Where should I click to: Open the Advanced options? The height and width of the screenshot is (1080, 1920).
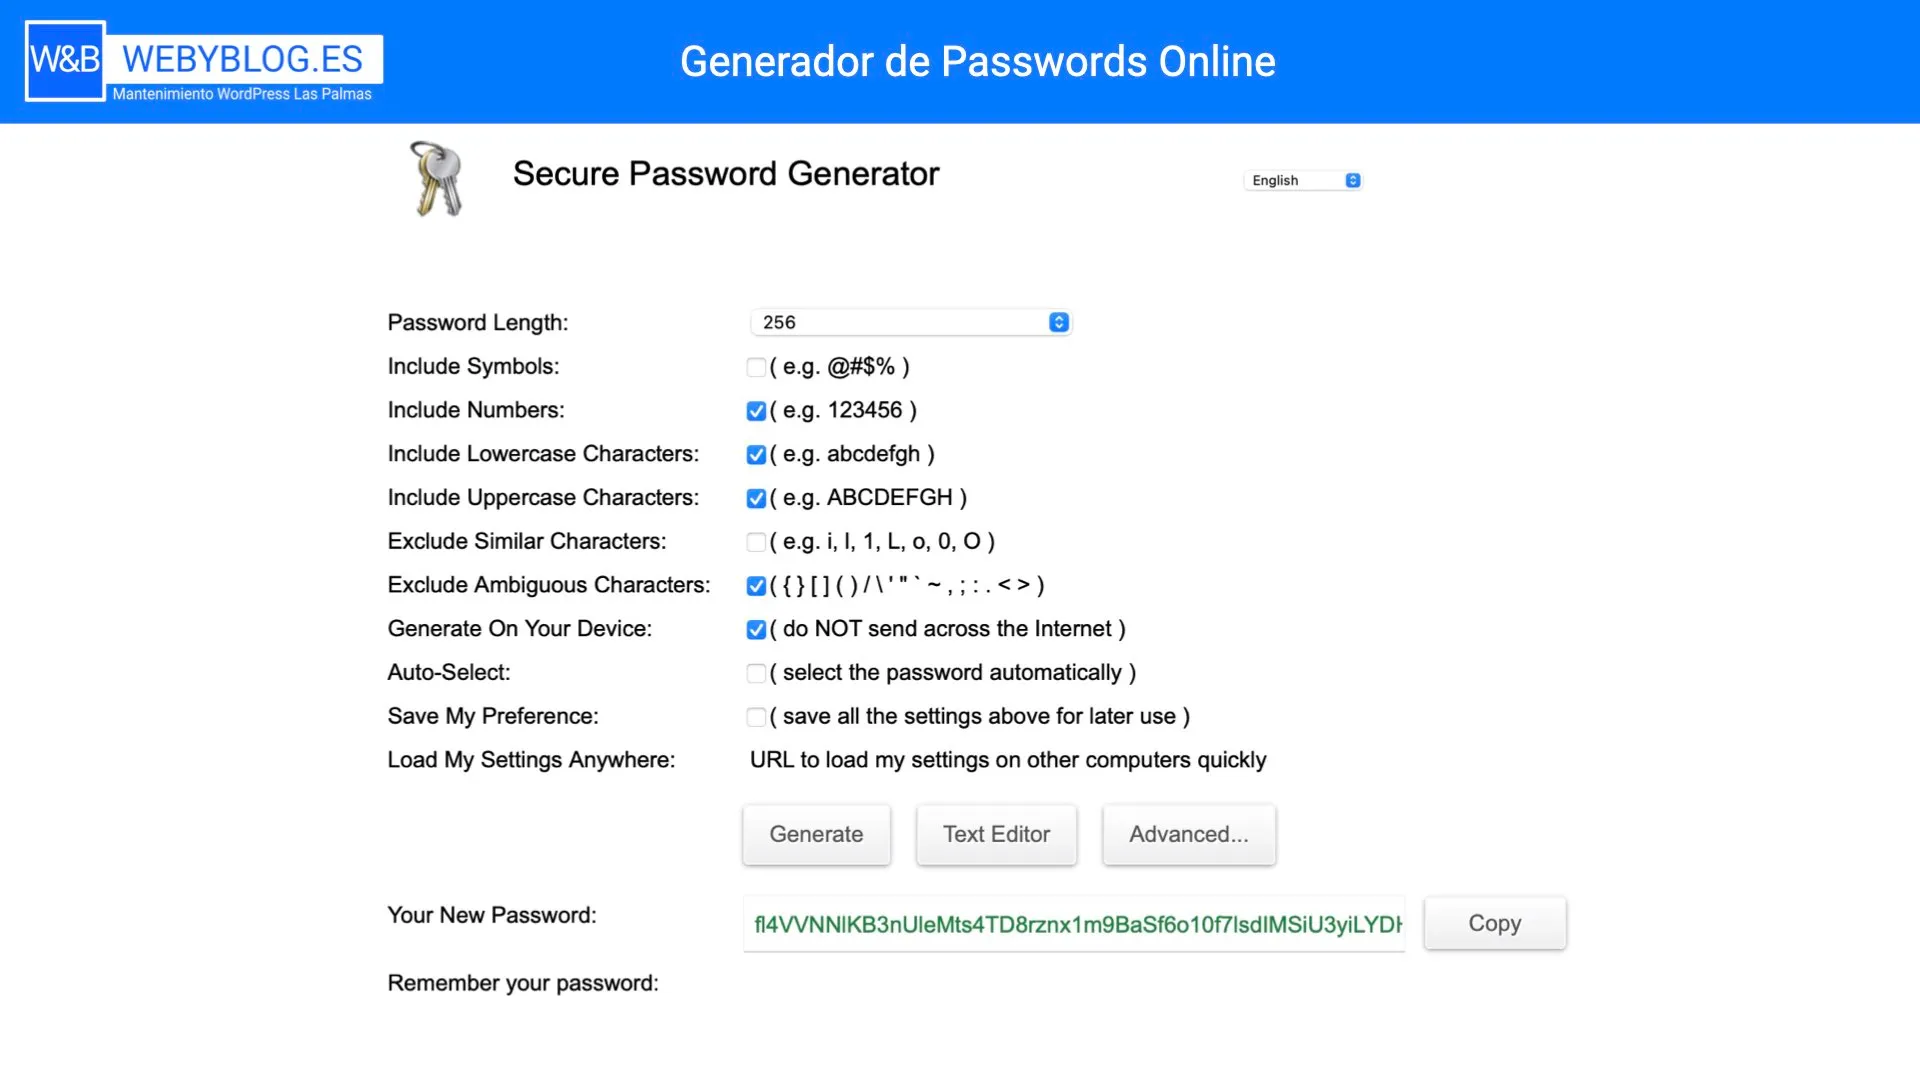pyautogui.click(x=1188, y=834)
